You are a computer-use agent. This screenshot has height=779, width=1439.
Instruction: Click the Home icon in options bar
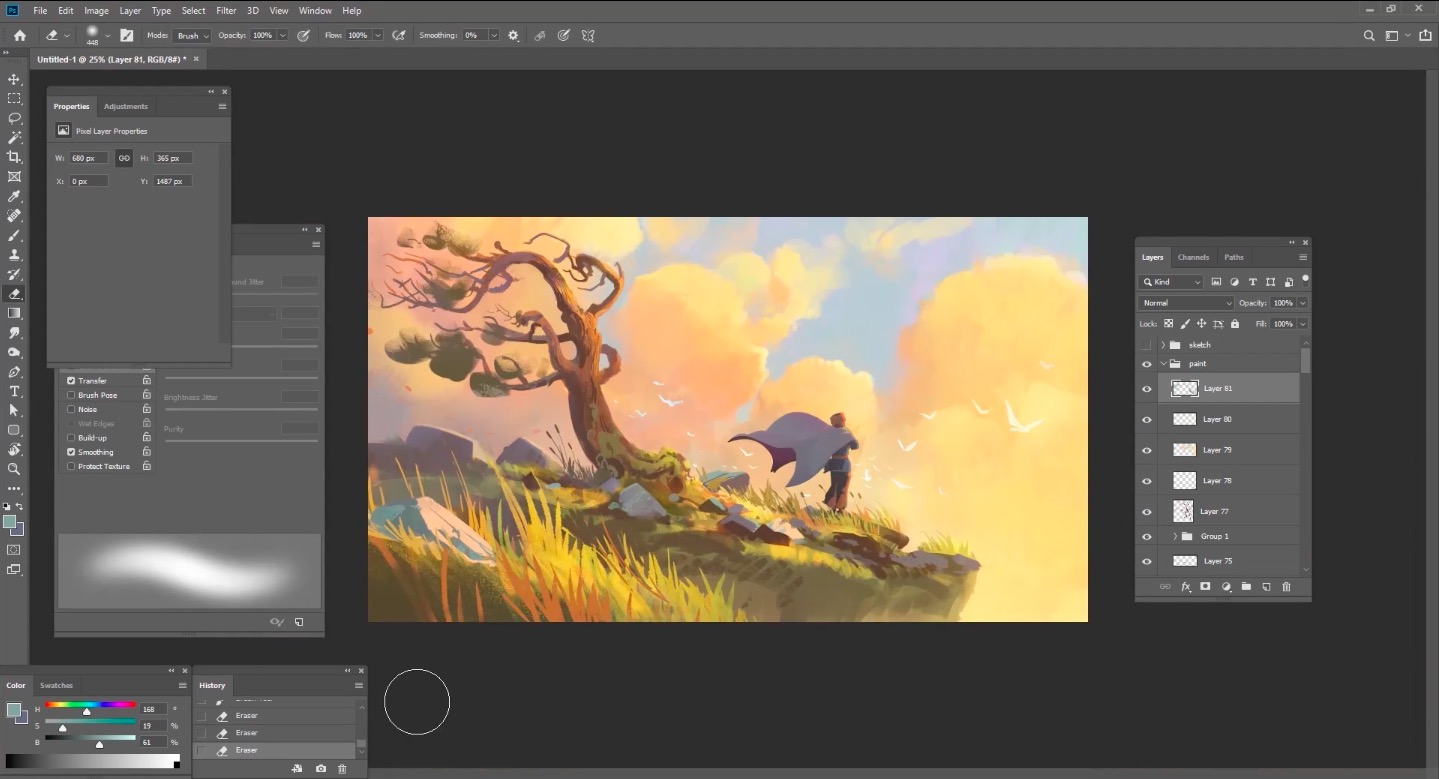point(19,35)
